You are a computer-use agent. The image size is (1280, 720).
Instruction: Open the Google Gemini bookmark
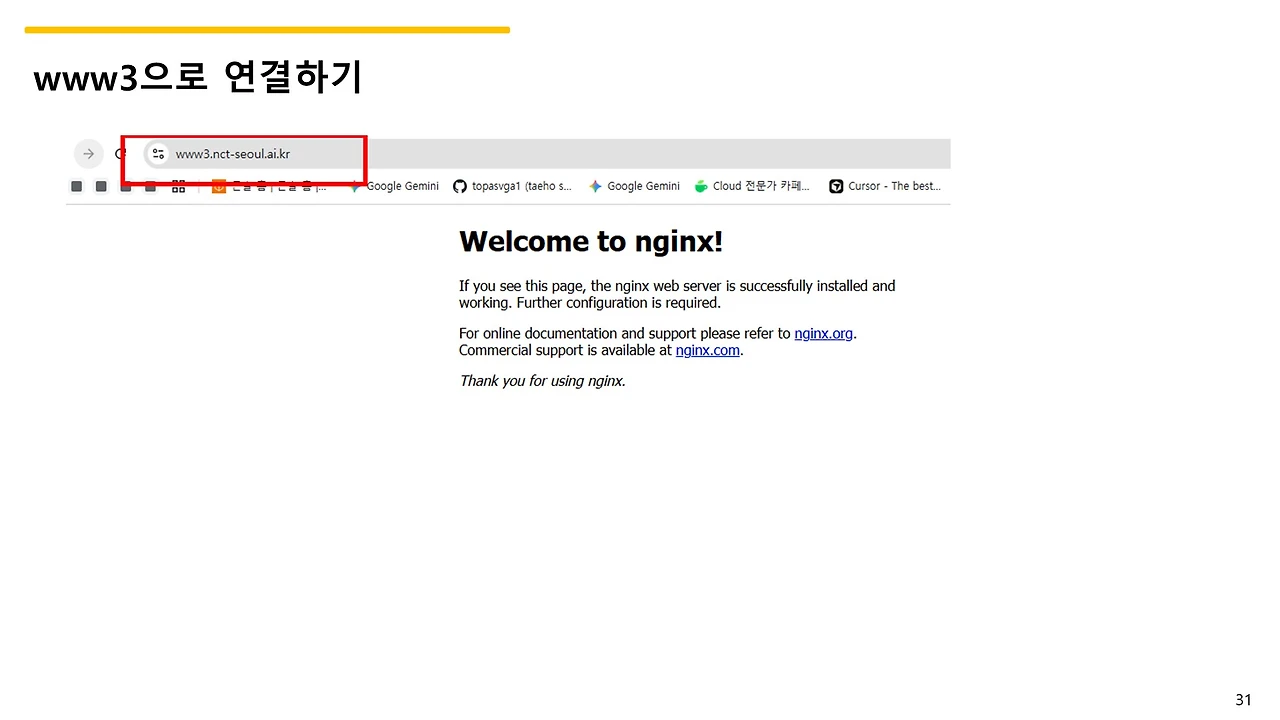click(403, 186)
